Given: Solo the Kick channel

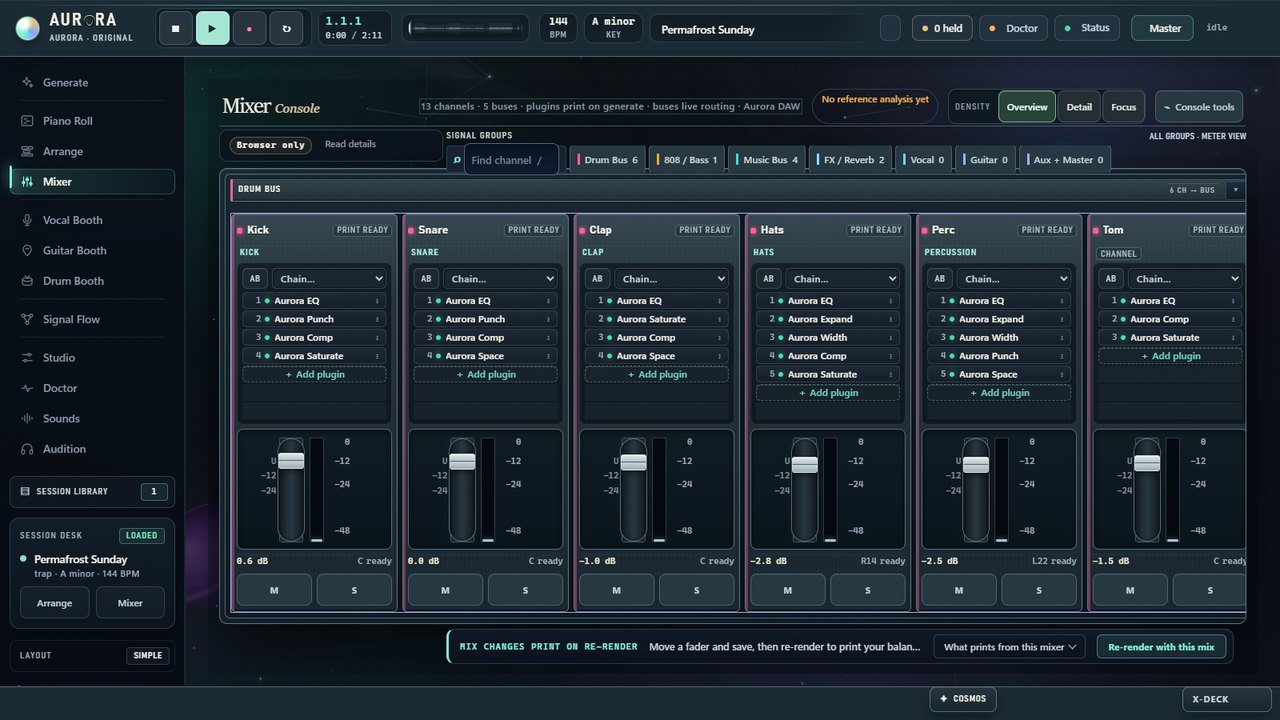Looking at the screenshot, I should 354,590.
